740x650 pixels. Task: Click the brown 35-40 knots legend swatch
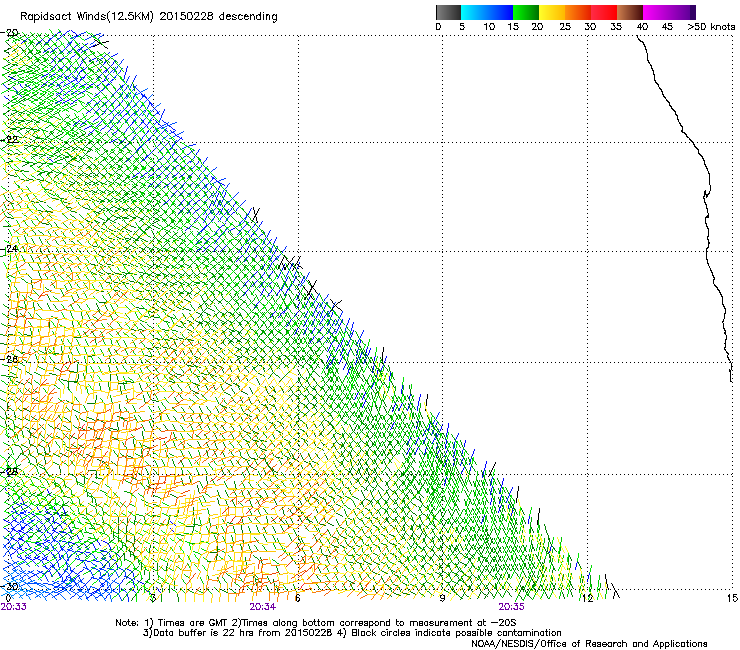point(630,12)
